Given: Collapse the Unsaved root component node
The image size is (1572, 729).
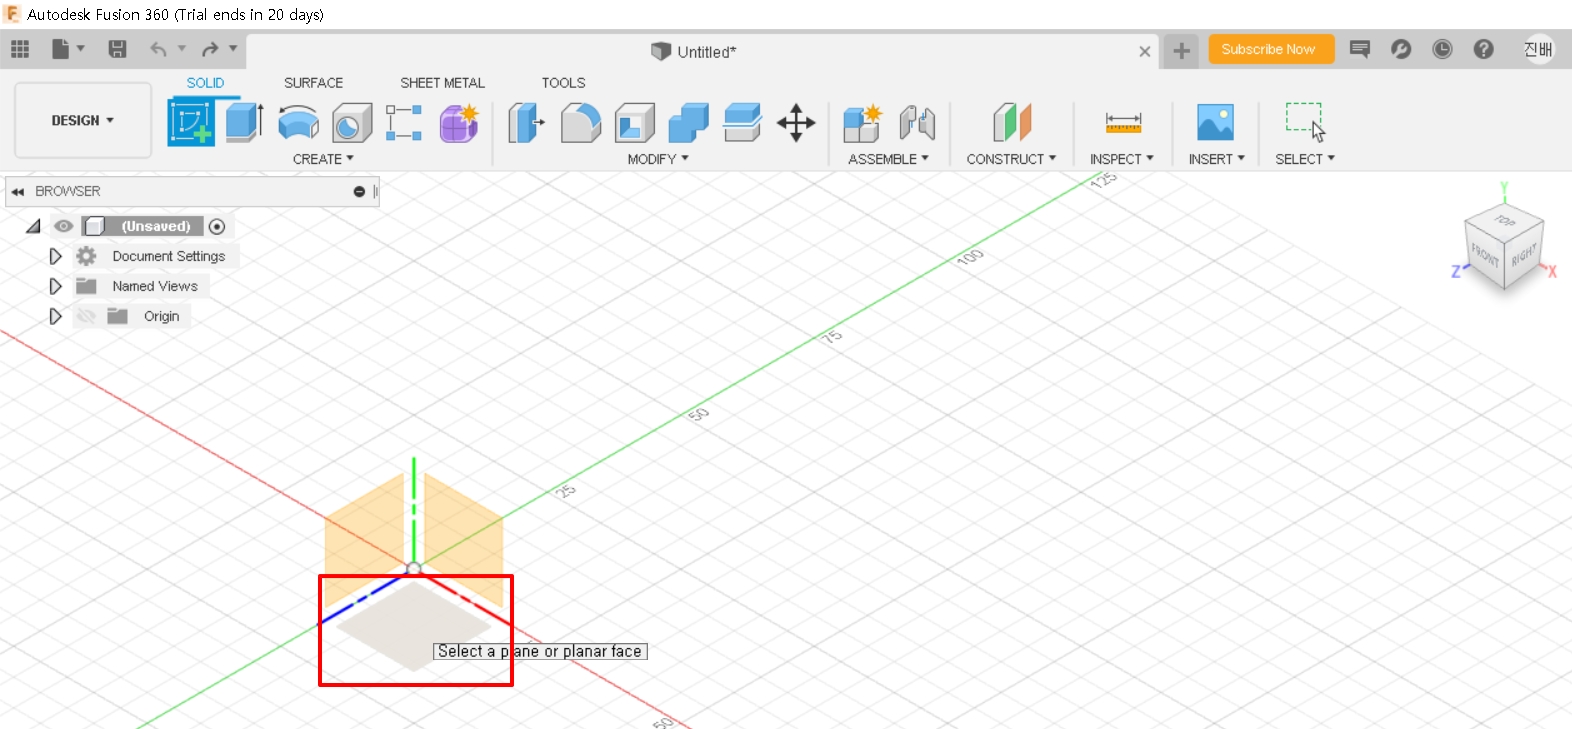Looking at the screenshot, I should [33, 226].
